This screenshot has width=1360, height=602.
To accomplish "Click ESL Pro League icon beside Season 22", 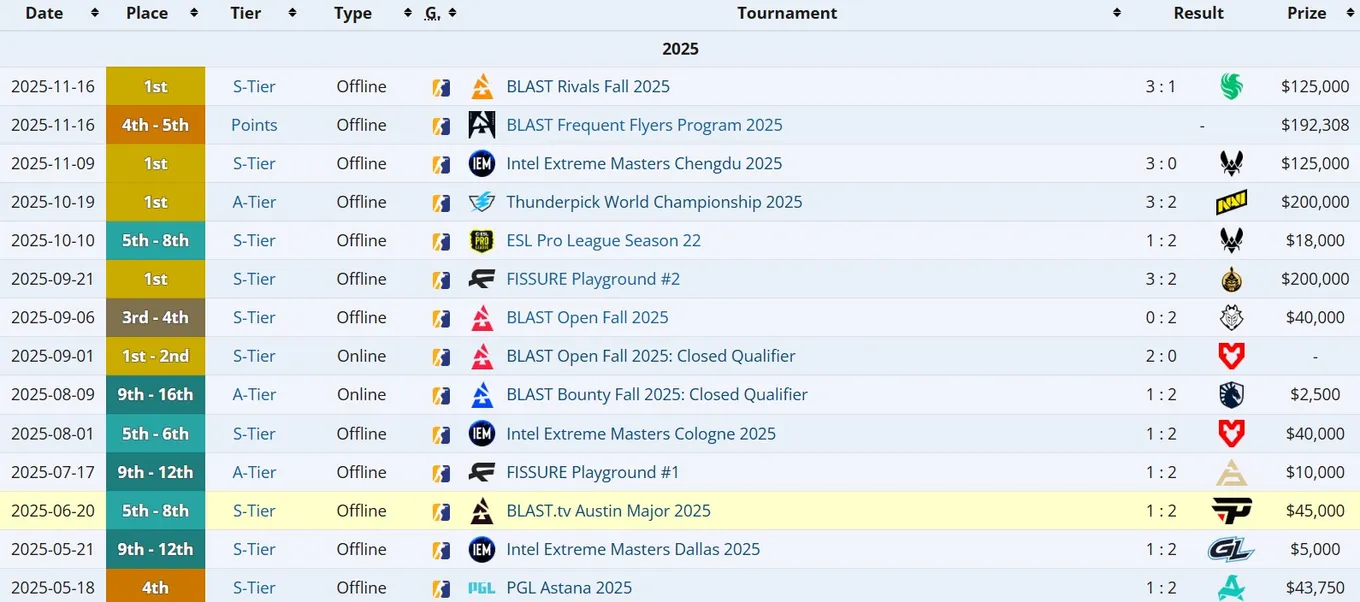I will 482,240.
